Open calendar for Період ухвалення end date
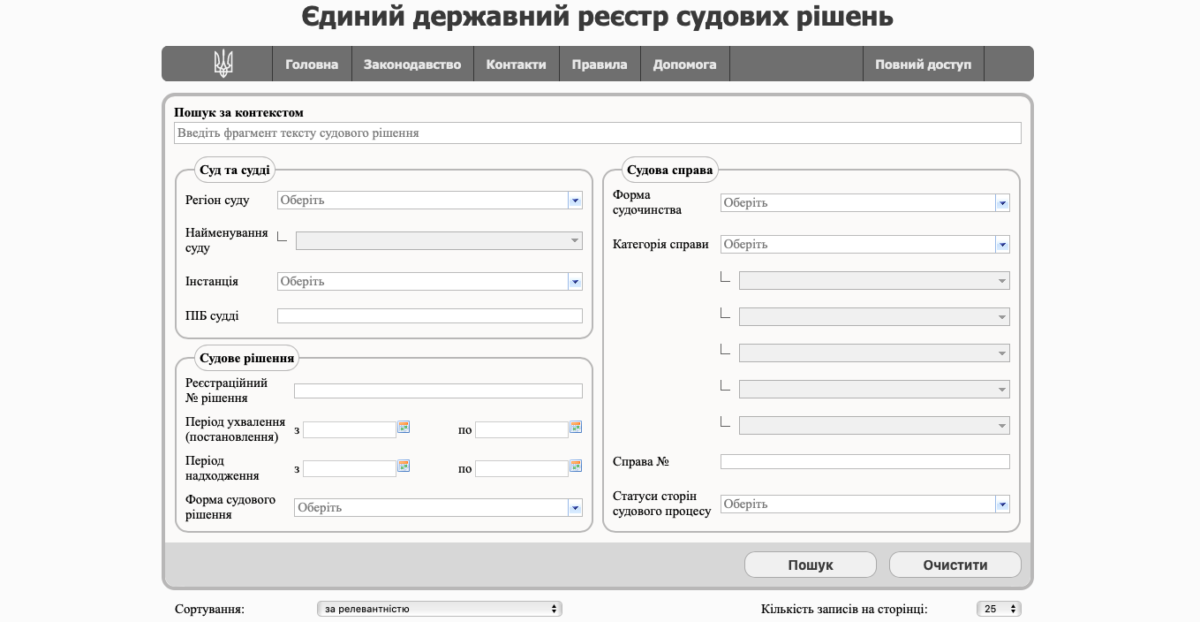The height and width of the screenshot is (622, 1200). pyautogui.click(x=575, y=428)
